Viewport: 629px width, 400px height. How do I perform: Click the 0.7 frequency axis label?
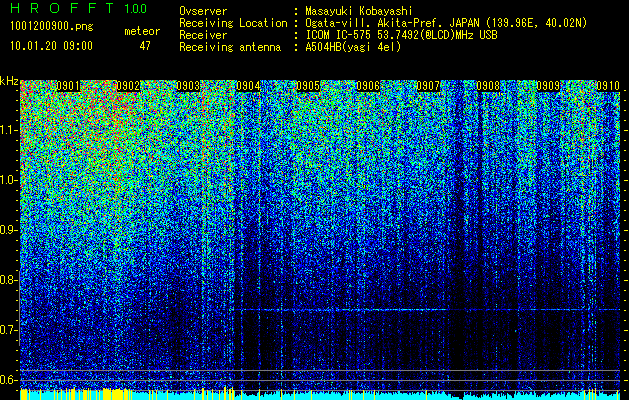tap(8, 330)
